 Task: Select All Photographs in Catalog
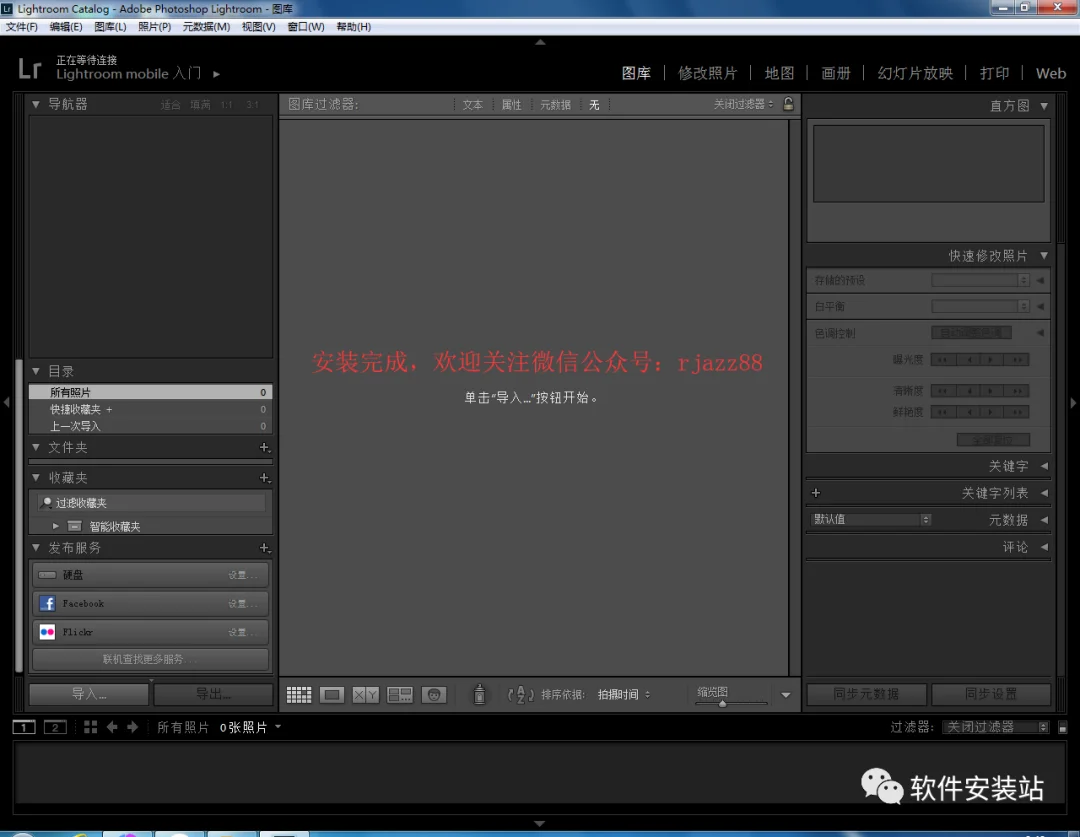click(151, 392)
